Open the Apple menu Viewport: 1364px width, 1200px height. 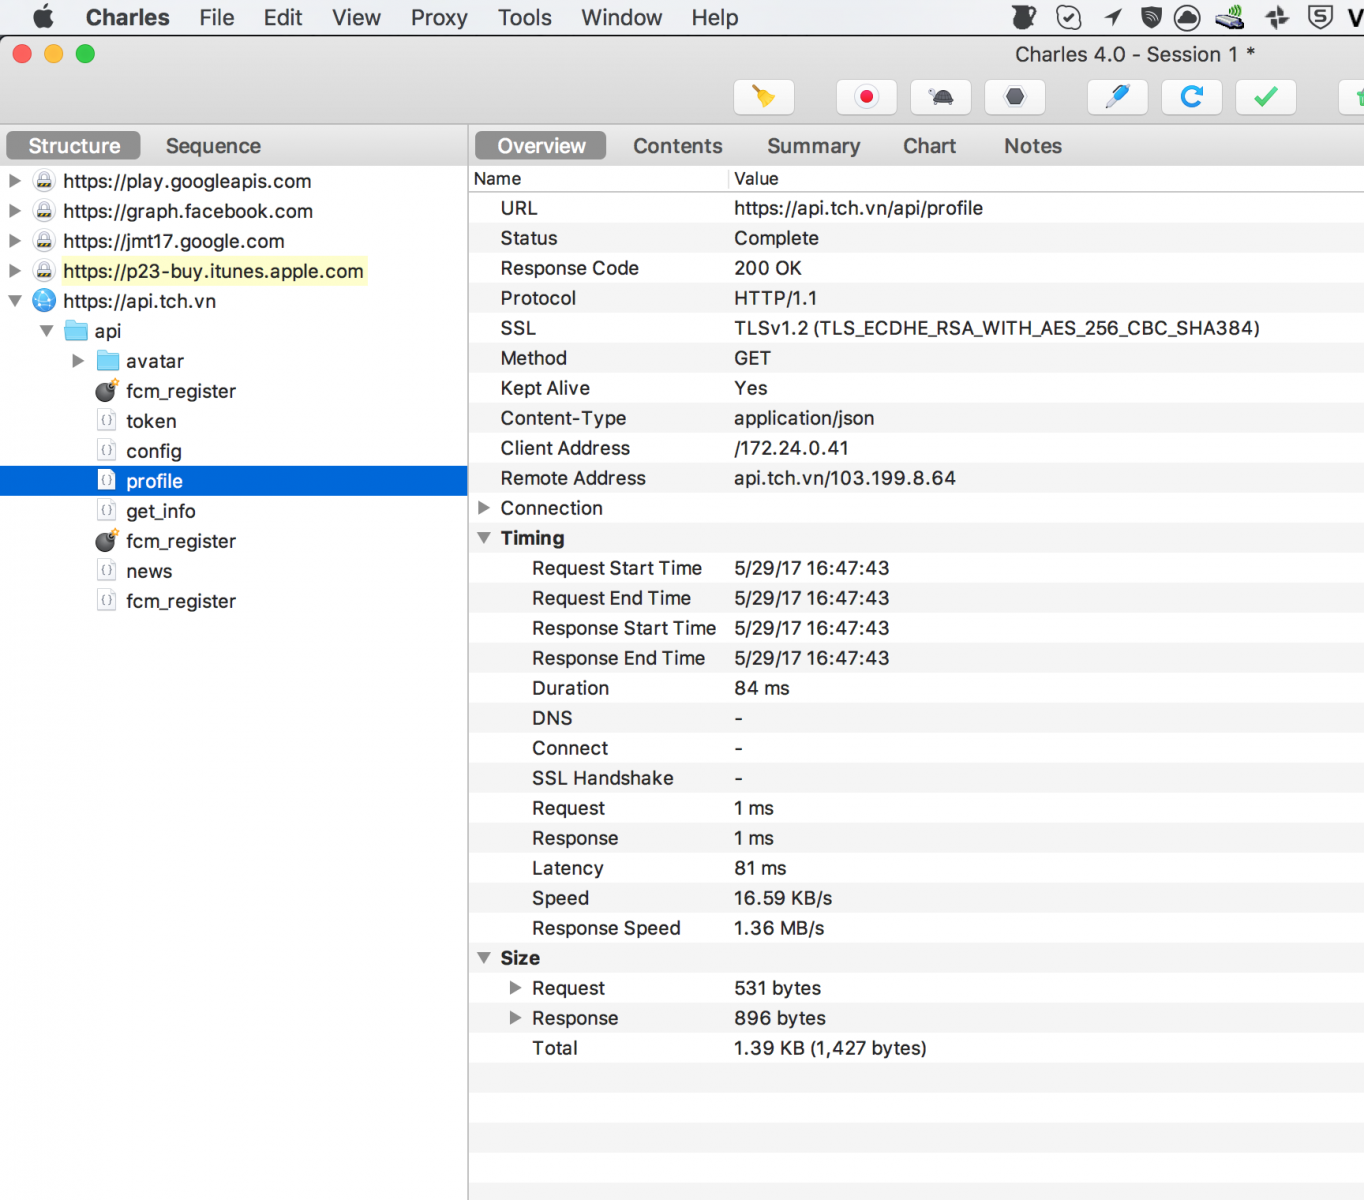click(x=43, y=17)
